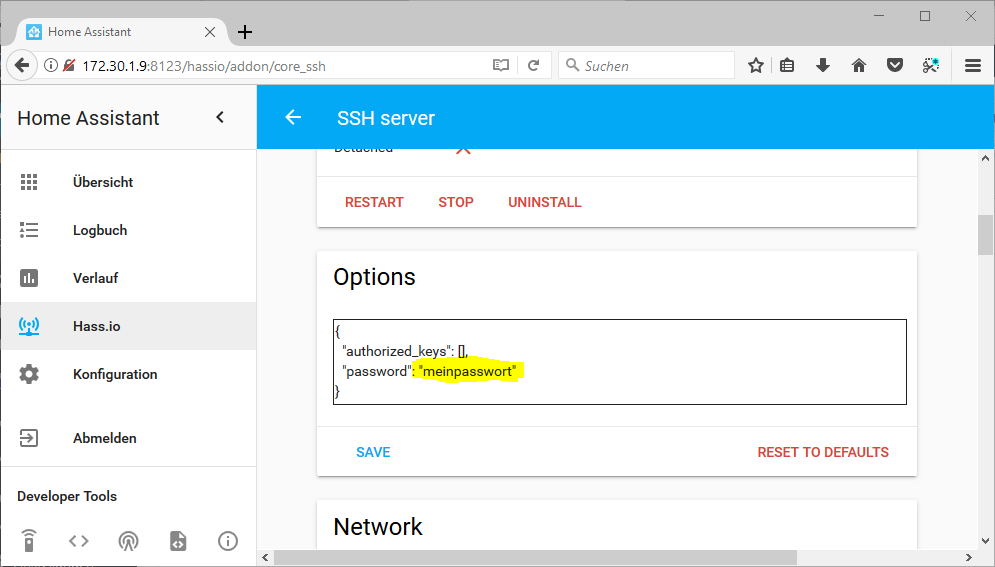Restart the SSH server add-on
This screenshot has width=995, height=567.
pyautogui.click(x=374, y=202)
